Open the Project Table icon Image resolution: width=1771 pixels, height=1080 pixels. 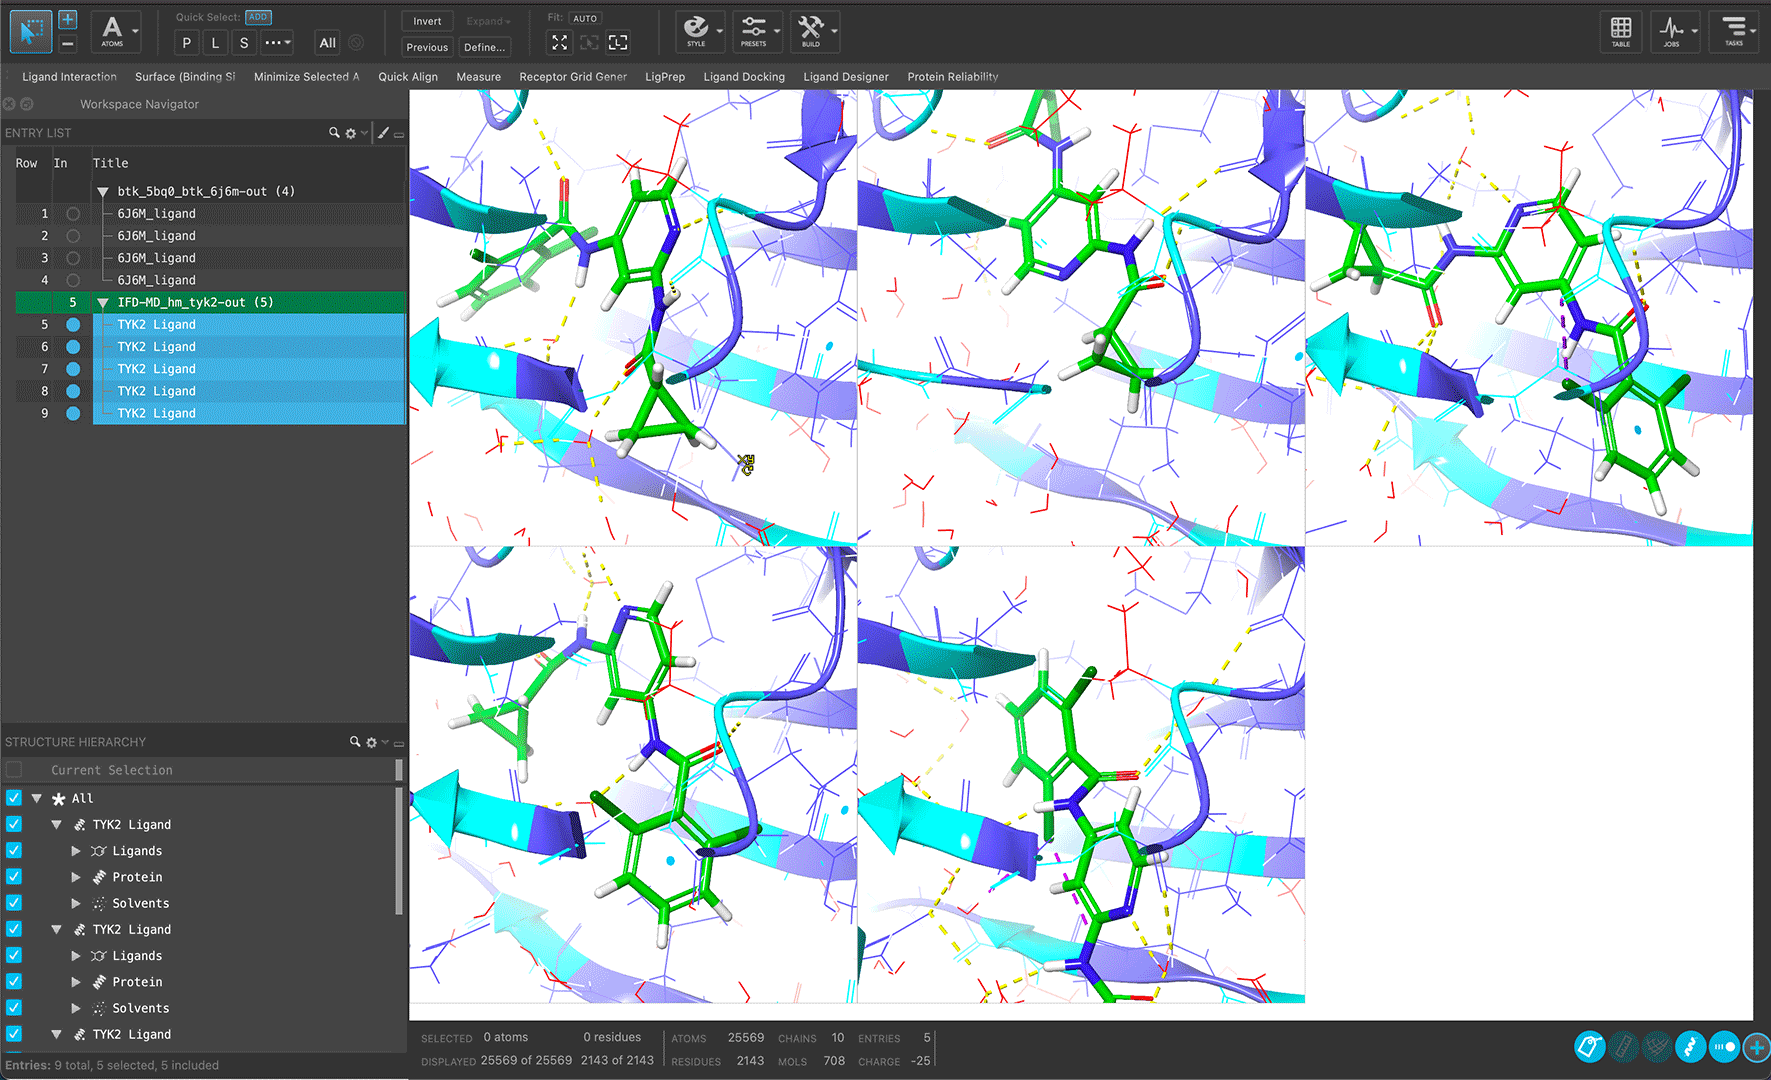point(1621,31)
